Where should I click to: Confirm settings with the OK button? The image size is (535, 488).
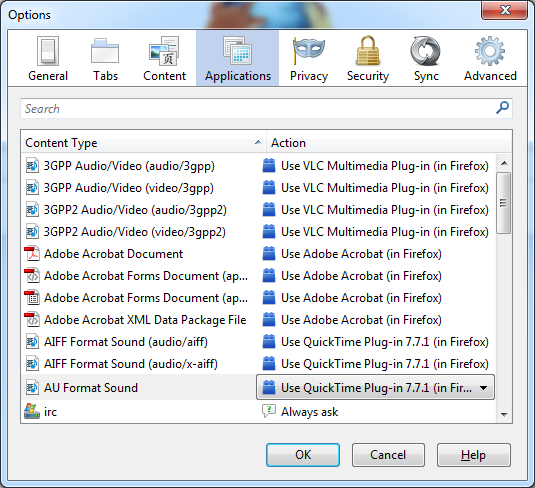303,455
